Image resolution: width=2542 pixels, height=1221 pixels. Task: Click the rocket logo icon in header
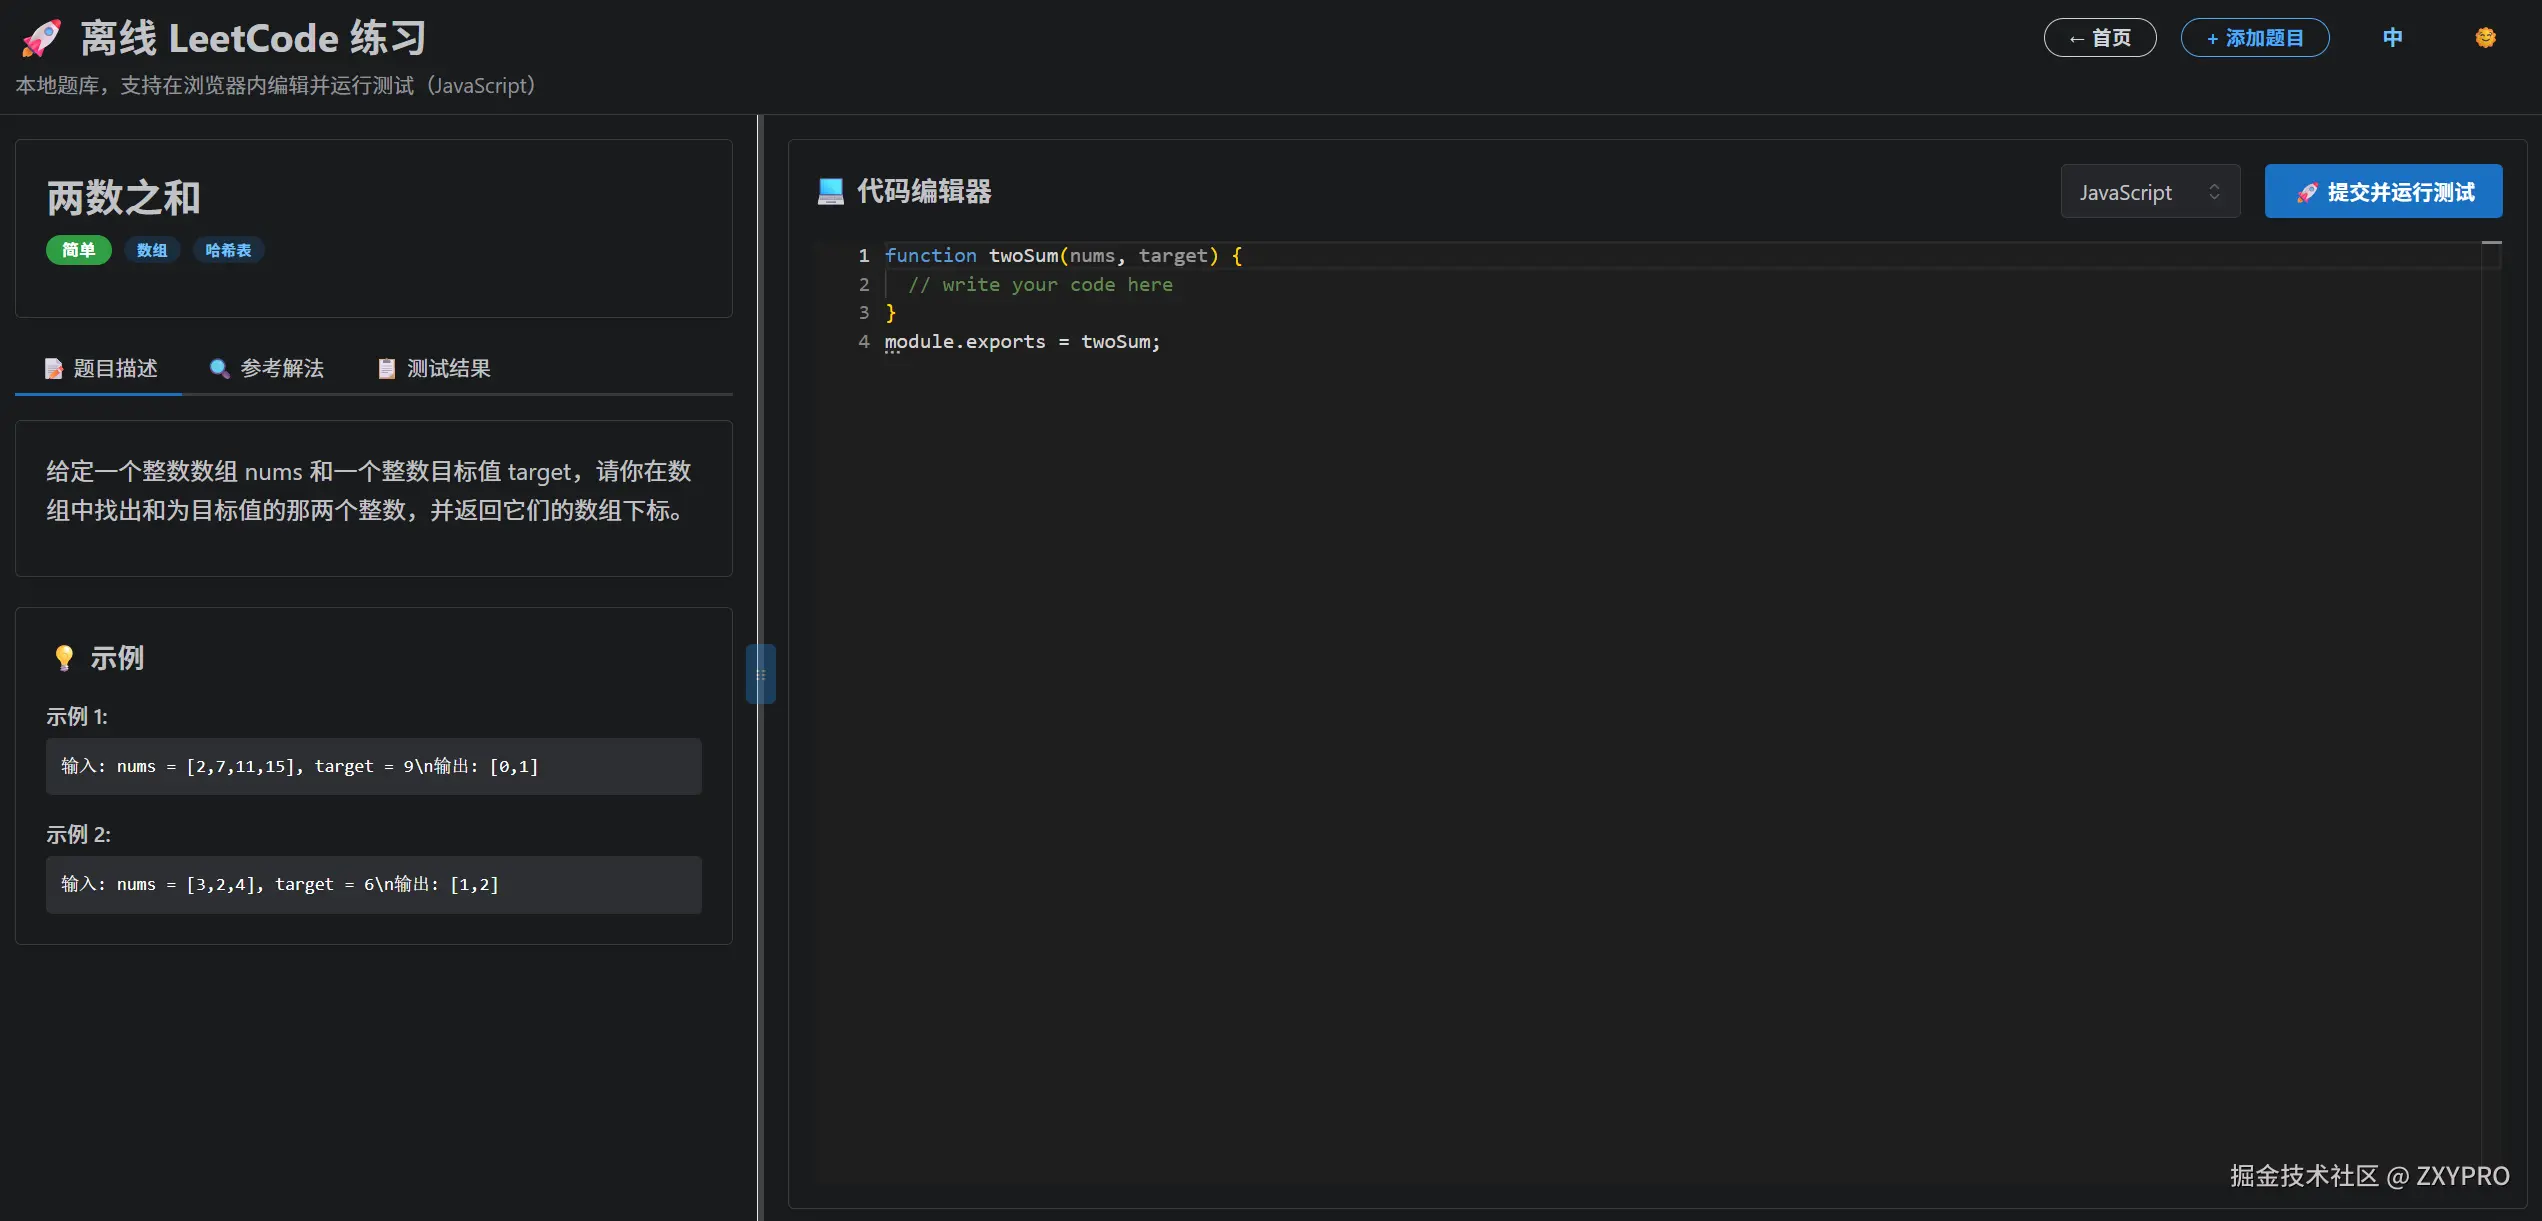[x=42, y=38]
